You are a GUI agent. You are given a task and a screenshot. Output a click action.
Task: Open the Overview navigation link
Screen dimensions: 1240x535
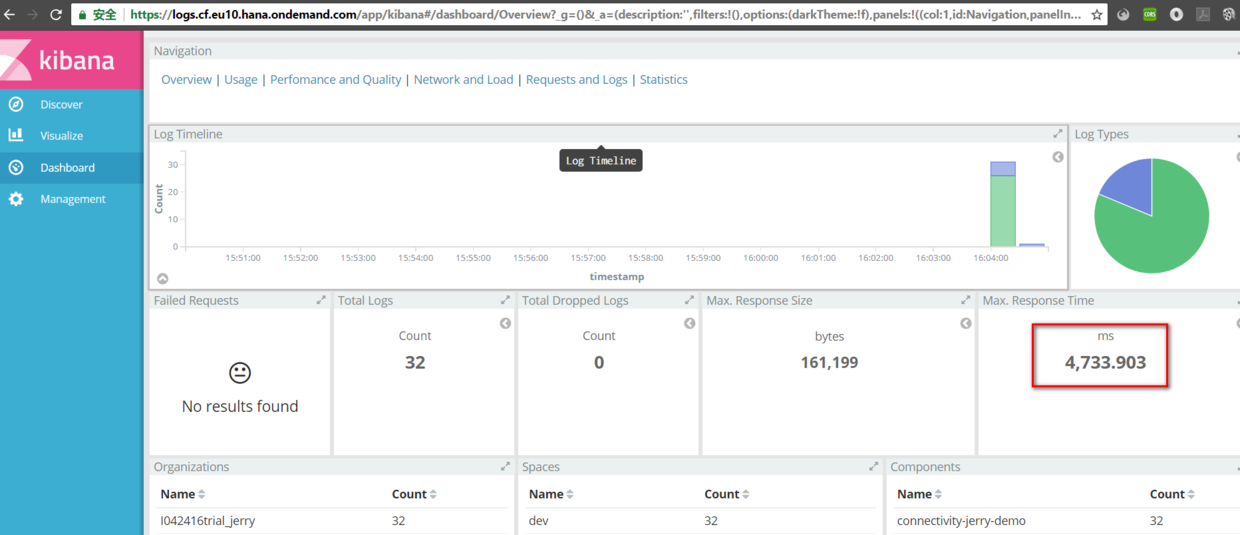pos(186,79)
